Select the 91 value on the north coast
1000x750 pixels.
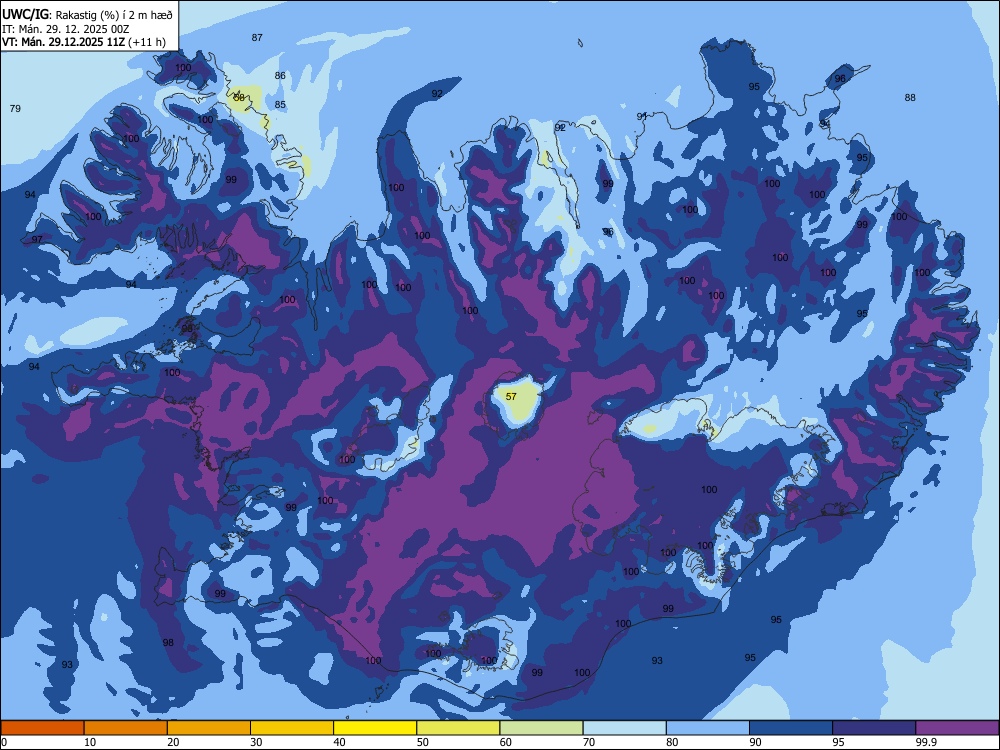[642, 116]
